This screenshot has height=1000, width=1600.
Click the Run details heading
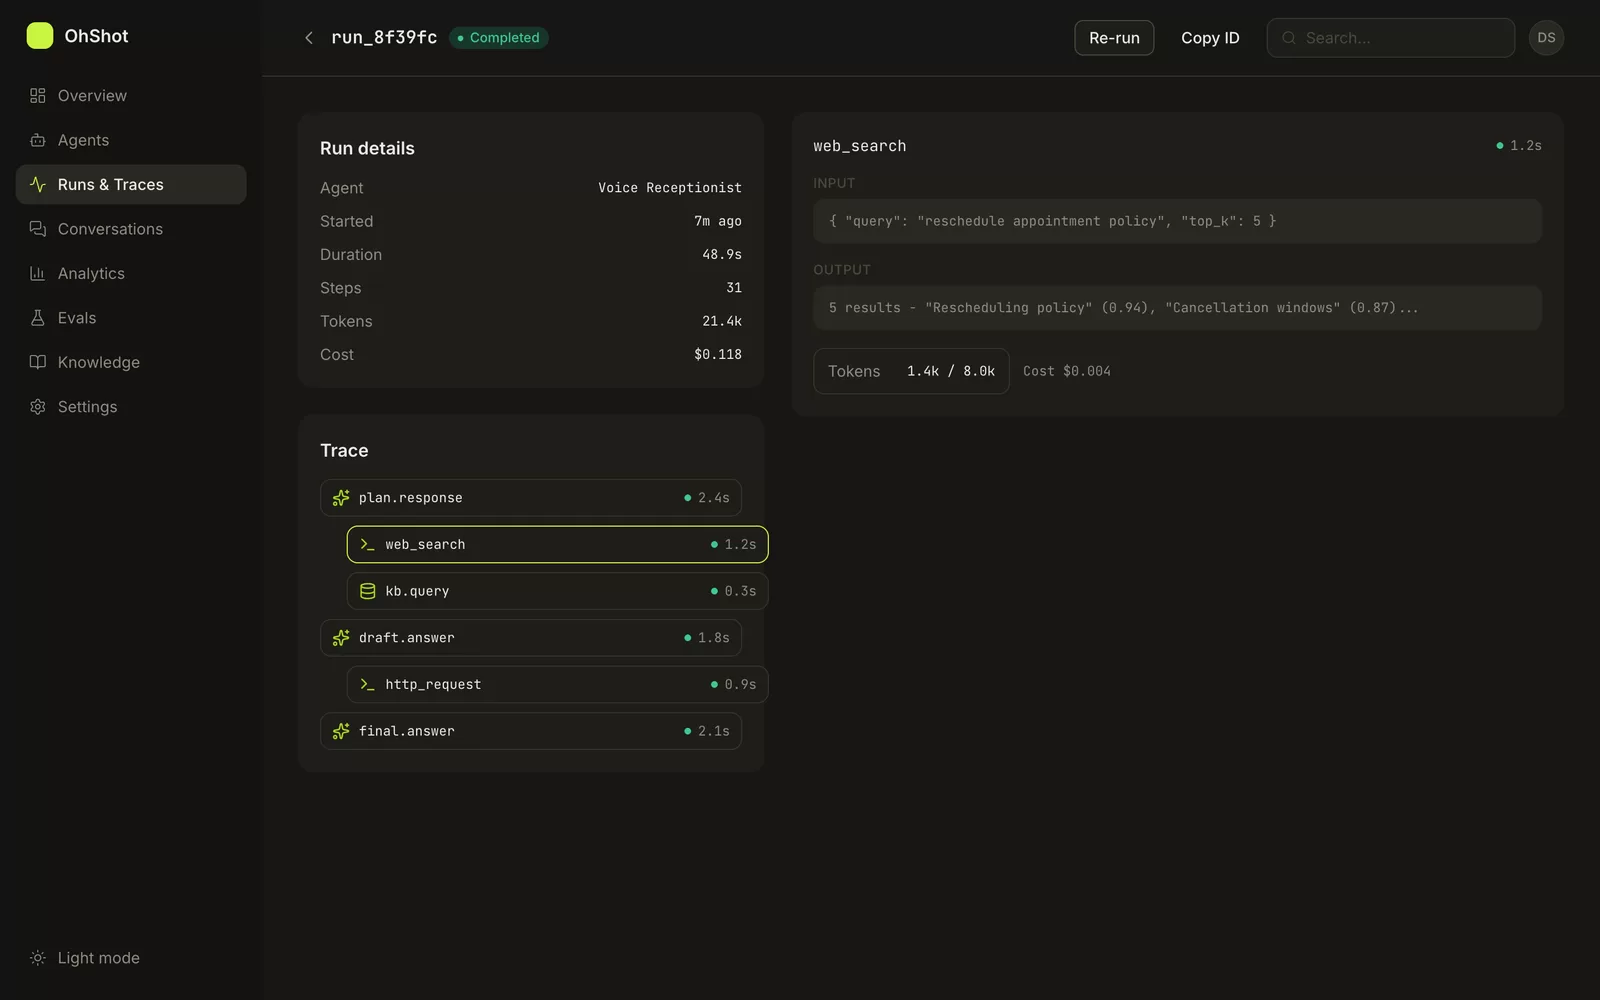(367, 148)
